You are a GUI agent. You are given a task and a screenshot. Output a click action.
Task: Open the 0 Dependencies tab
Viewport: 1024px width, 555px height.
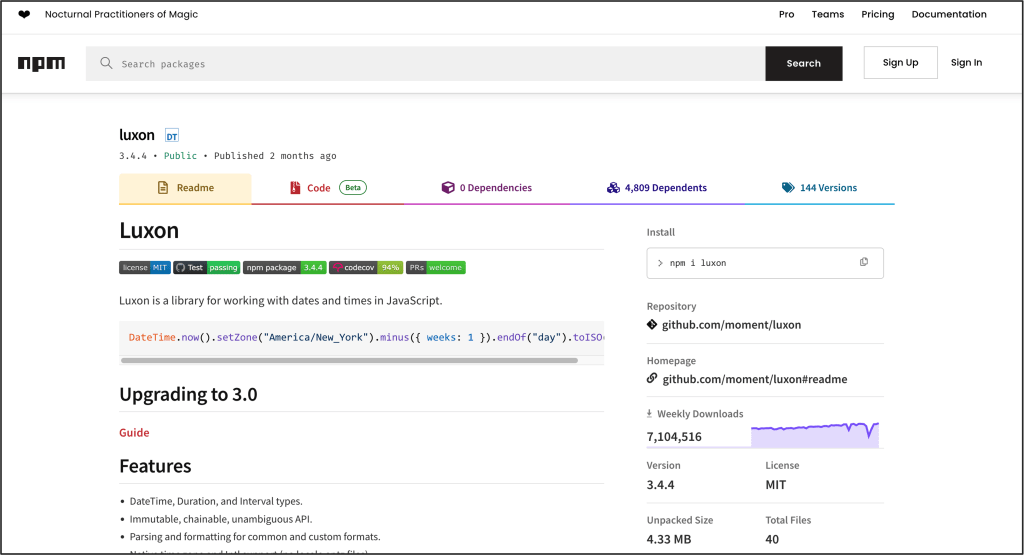pyautogui.click(x=487, y=188)
